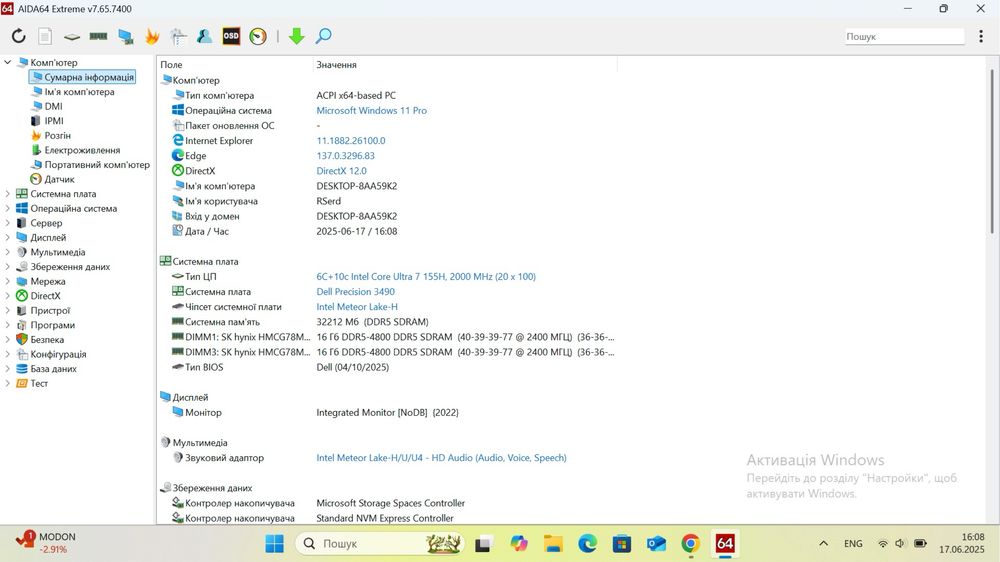Select Тест in the tree
This screenshot has width=1000, height=562.
tap(39, 383)
